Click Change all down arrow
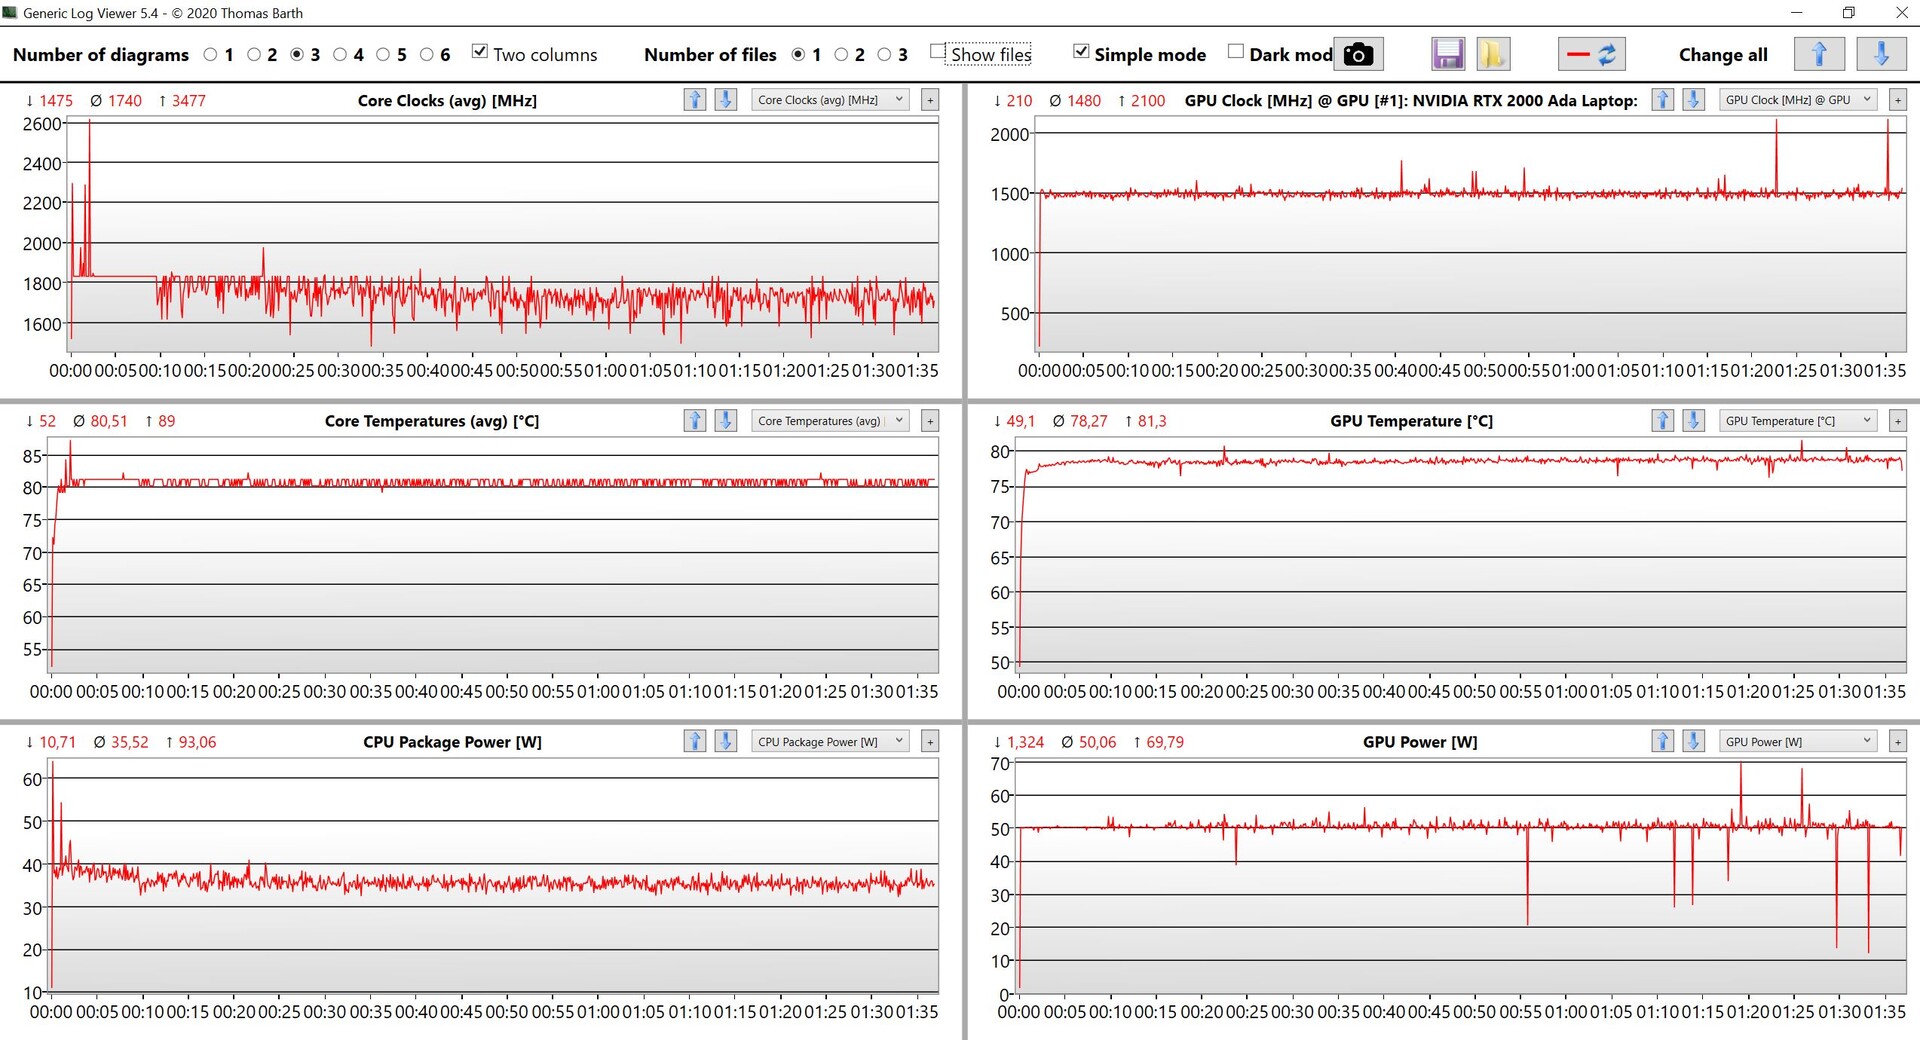1920x1040 pixels. 1880,54
